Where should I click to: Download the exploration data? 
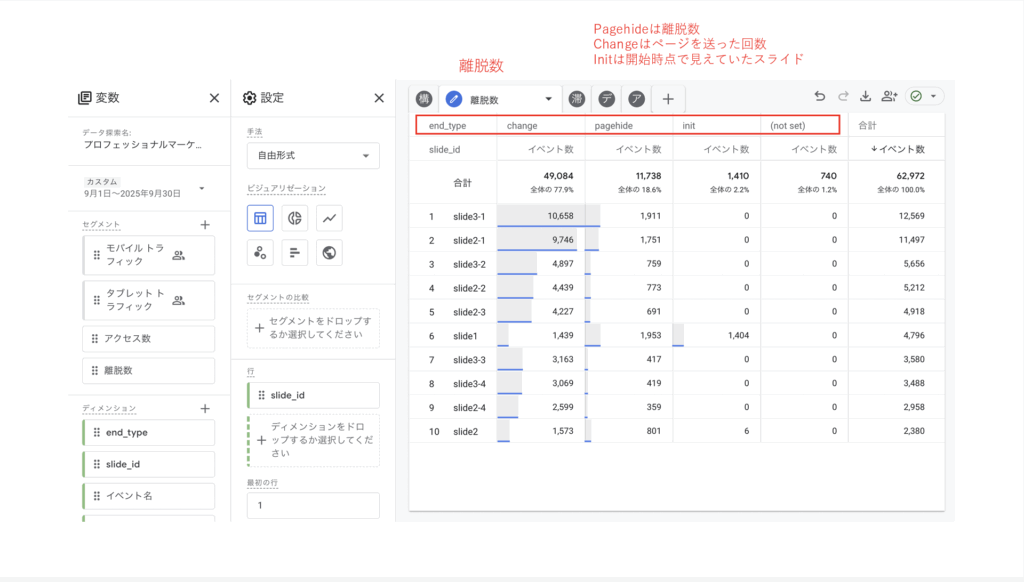866,97
